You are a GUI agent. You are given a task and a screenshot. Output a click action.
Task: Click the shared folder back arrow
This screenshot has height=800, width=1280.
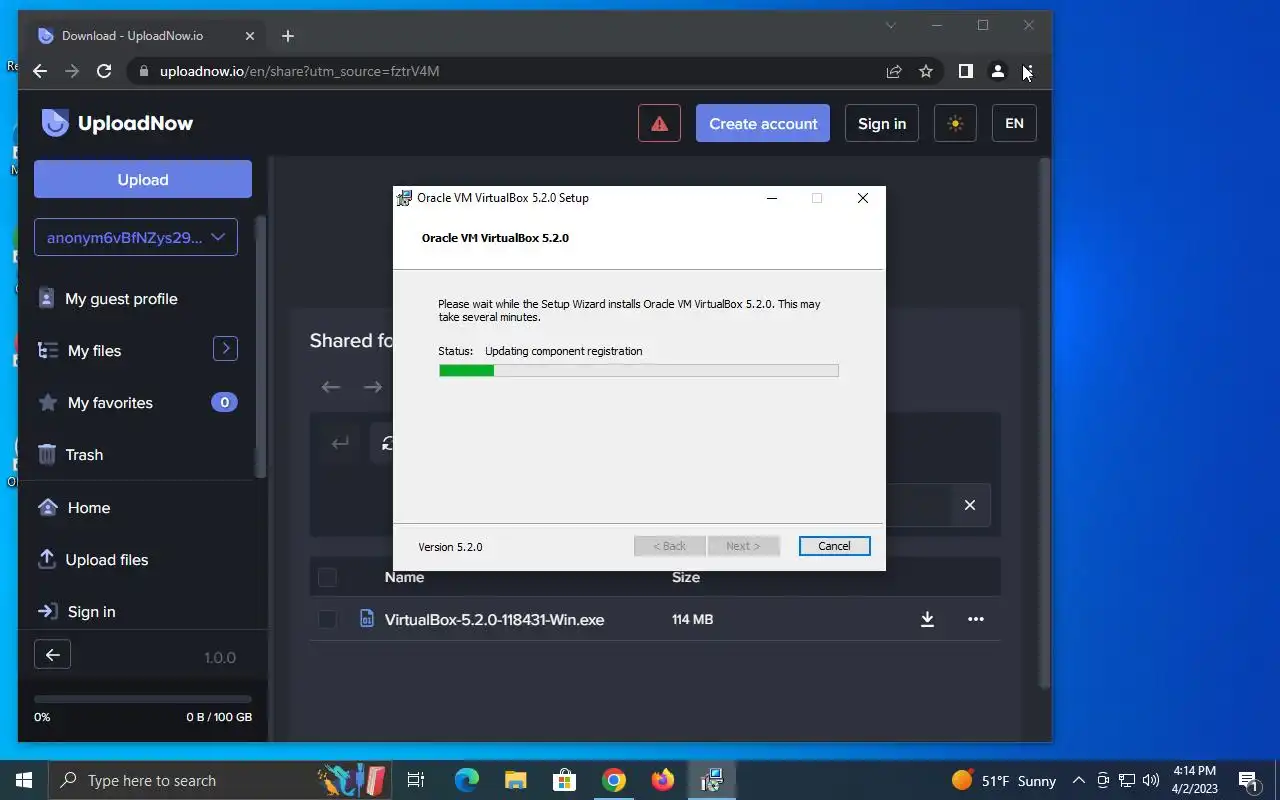[x=331, y=387]
